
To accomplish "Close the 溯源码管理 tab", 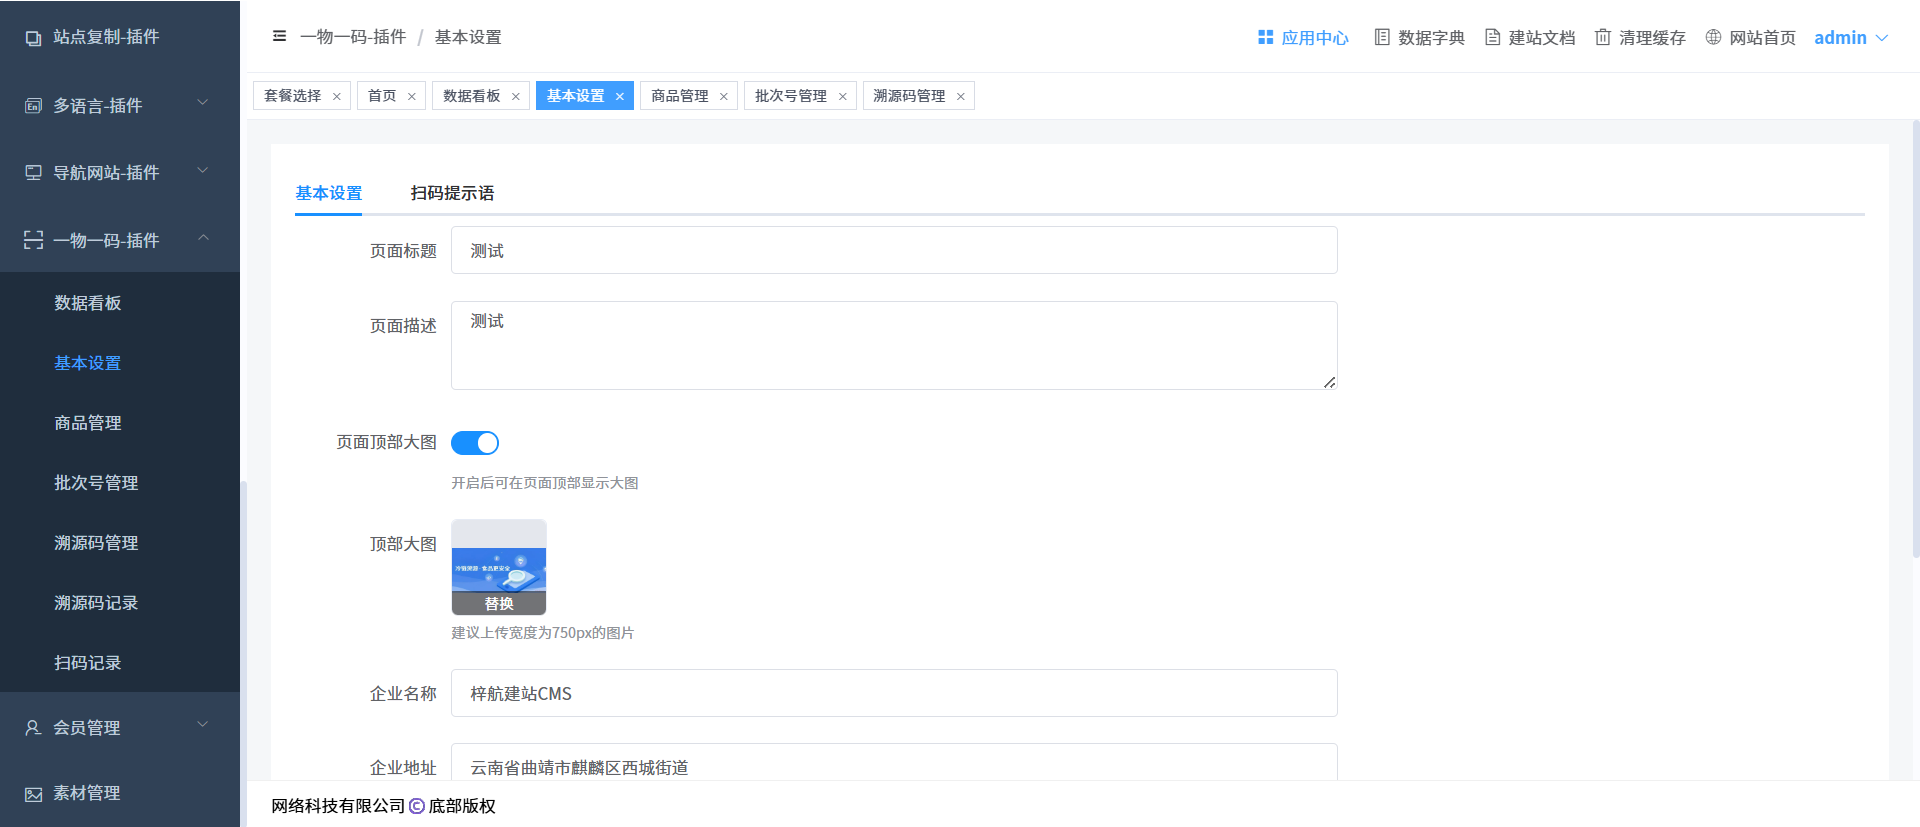I will coord(960,97).
